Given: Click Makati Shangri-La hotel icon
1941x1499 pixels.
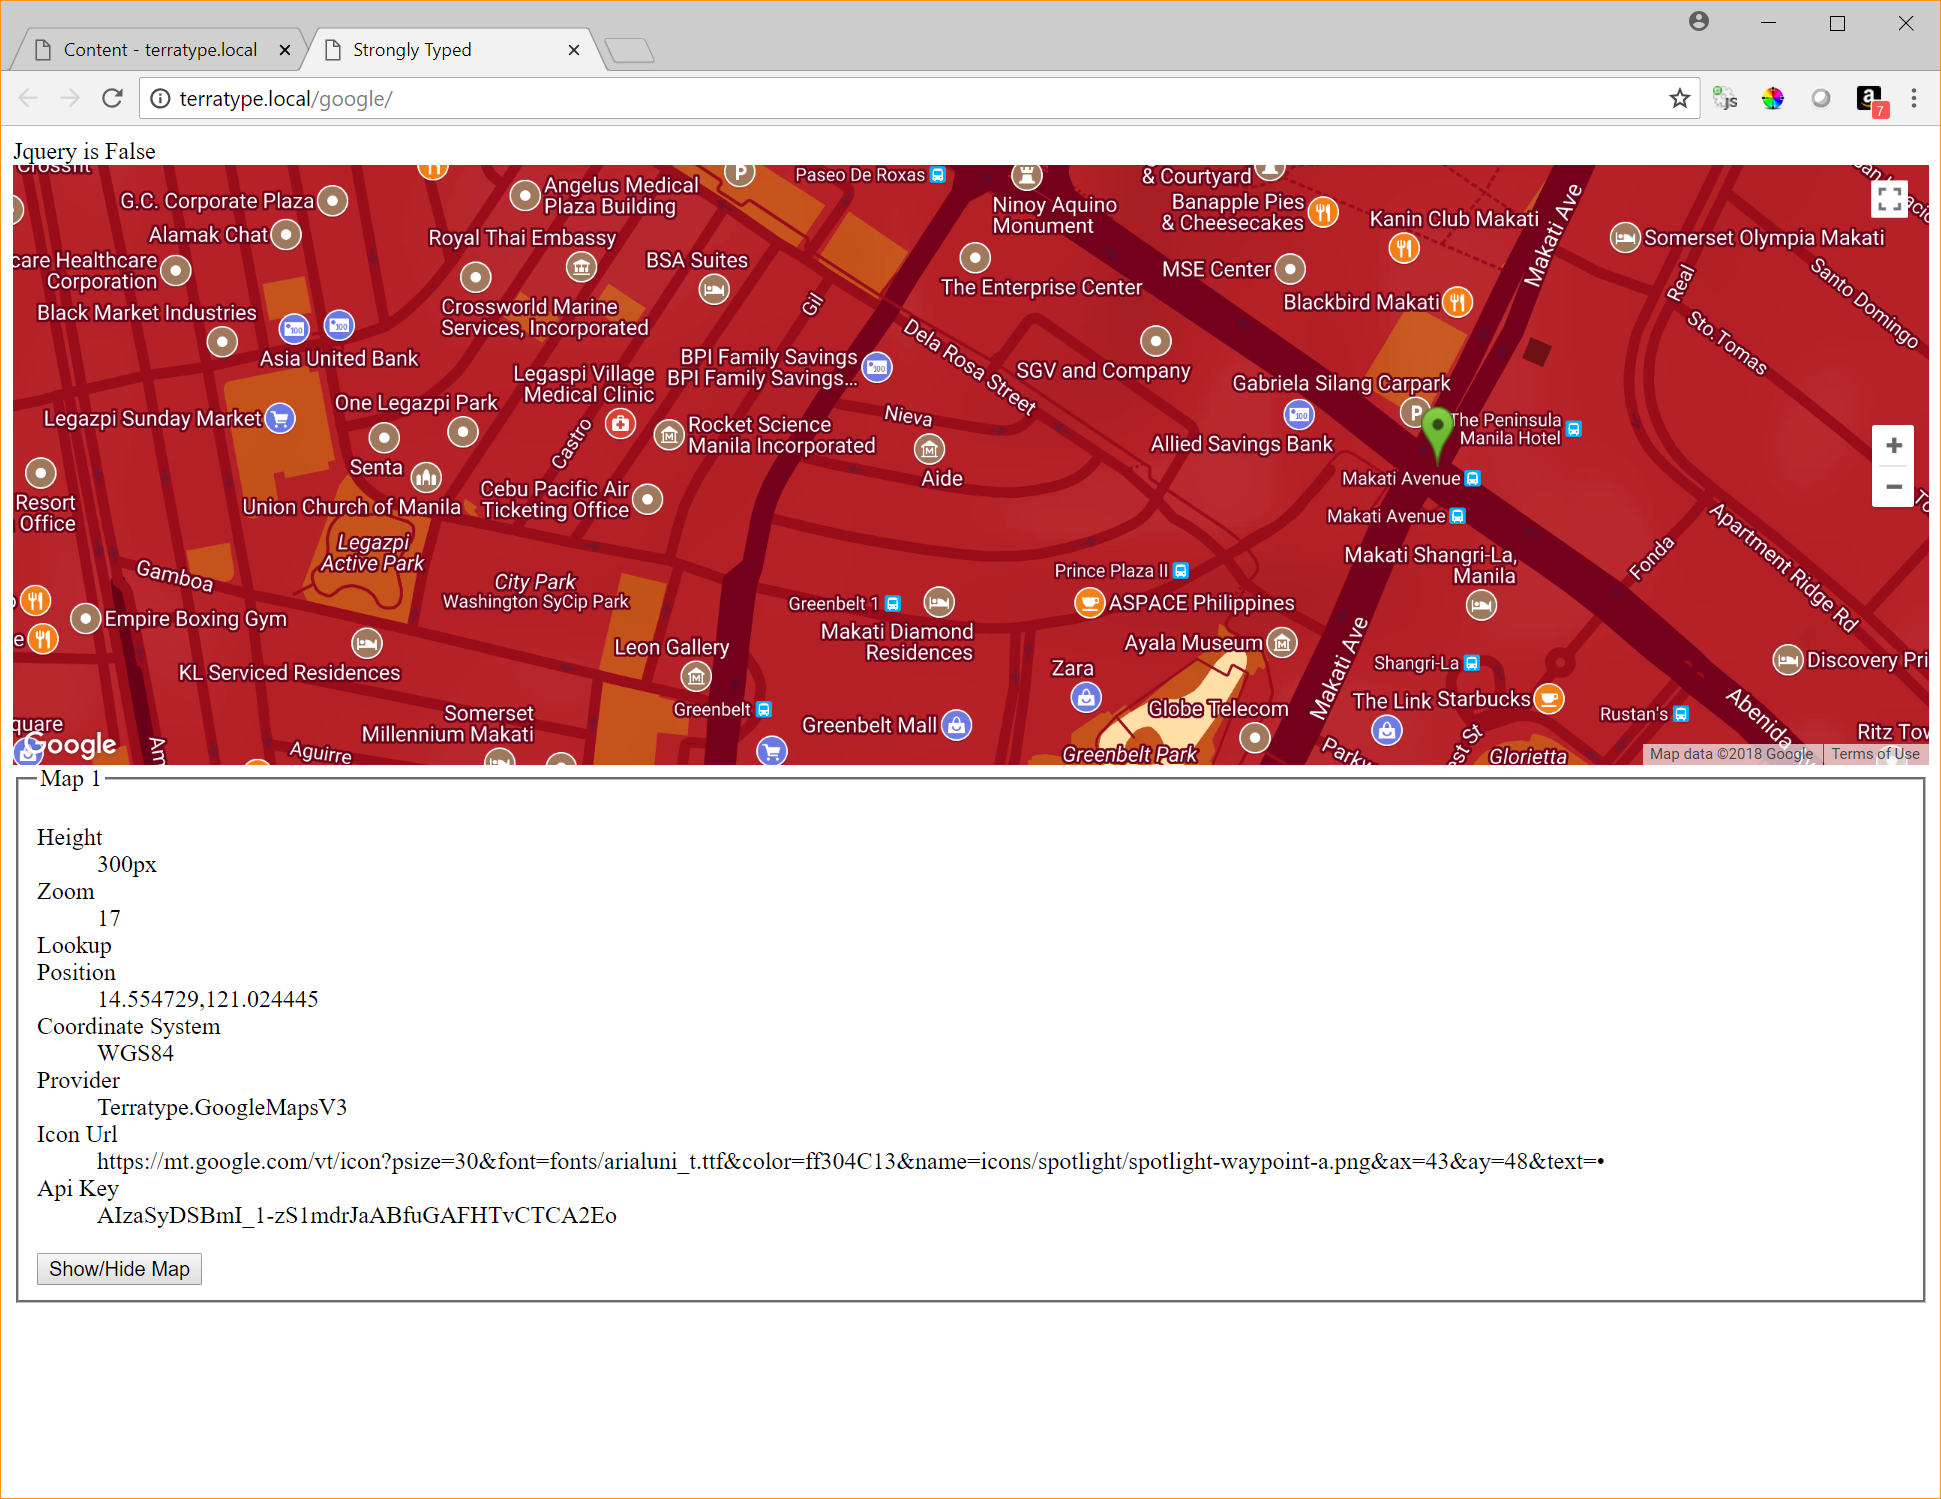Looking at the screenshot, I should 1481,605.
